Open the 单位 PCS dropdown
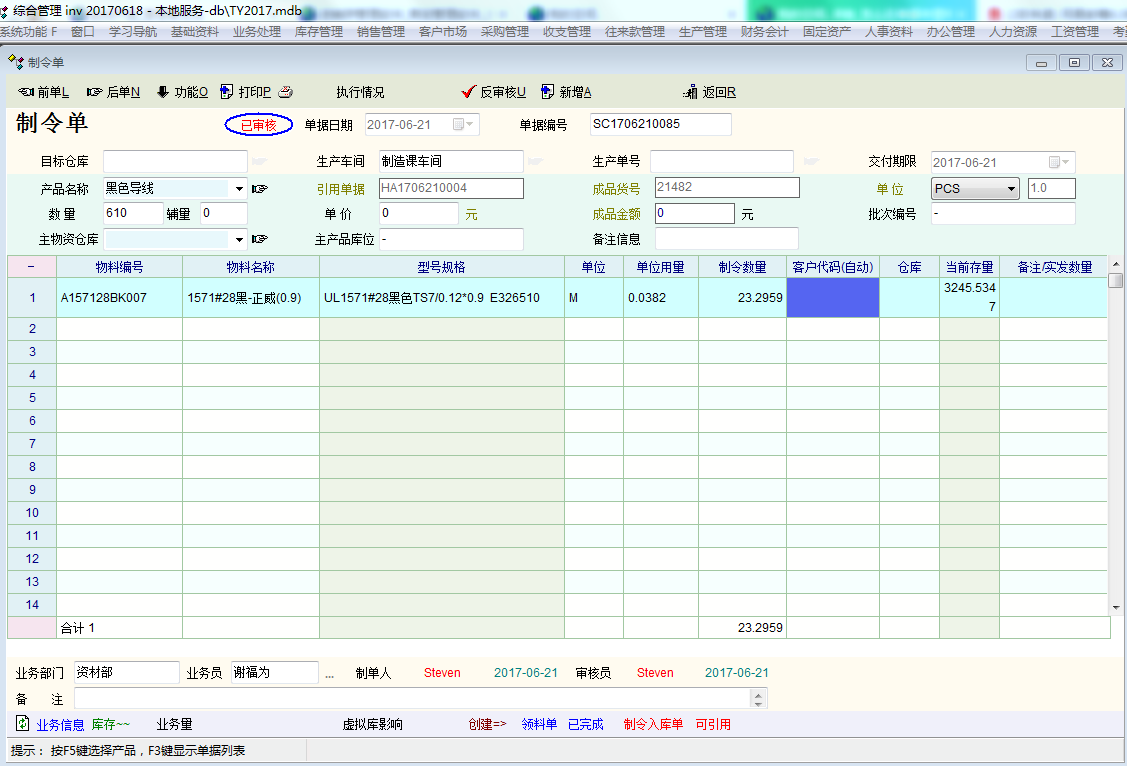The height and width of the screenshot is (766, 1127). coord(1011,188)
